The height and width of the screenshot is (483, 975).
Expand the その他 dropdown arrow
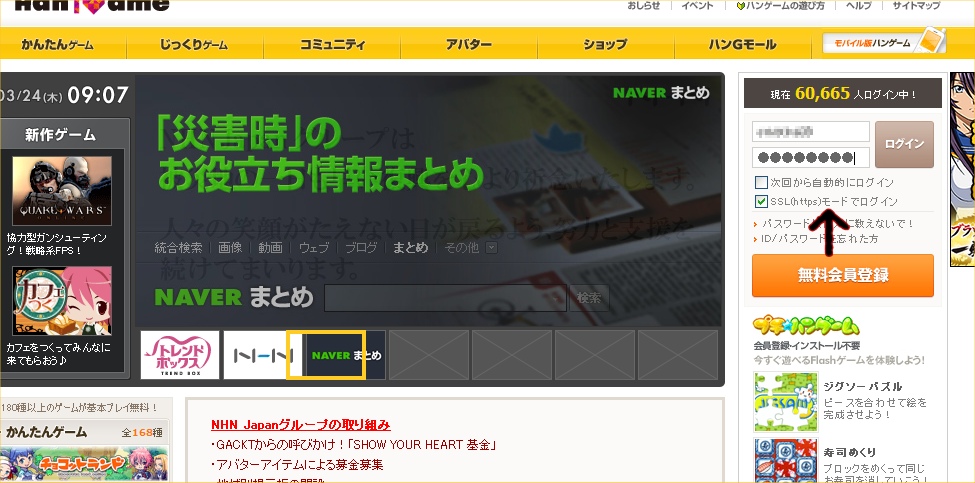[491, 247]
